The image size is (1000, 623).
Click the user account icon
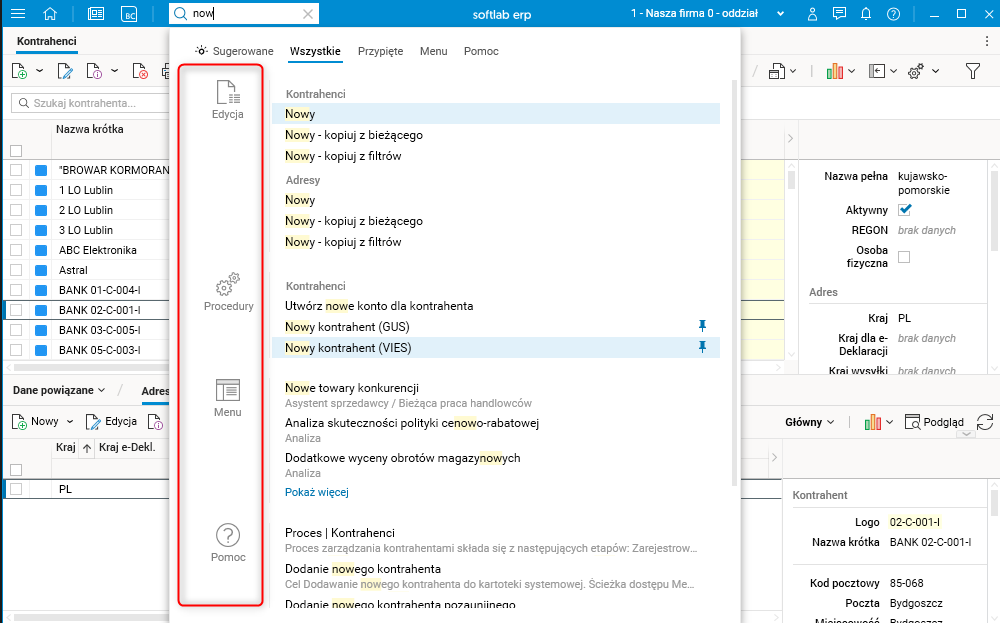click(813, 14)
